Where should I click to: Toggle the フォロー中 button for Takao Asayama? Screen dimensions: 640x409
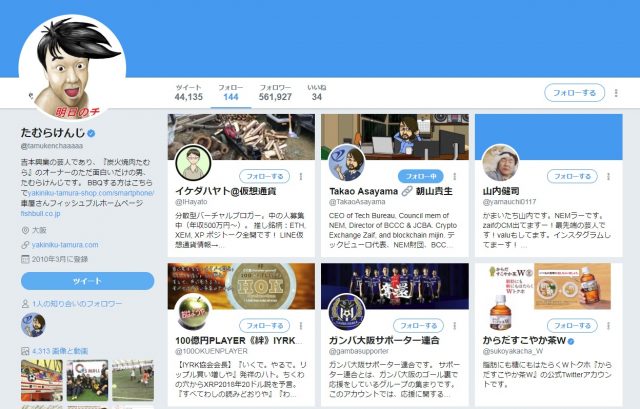click(419, 176)
